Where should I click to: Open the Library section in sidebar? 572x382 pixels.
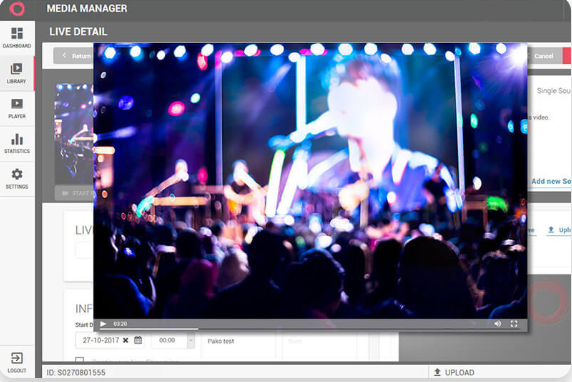click(x=17, y=73)
